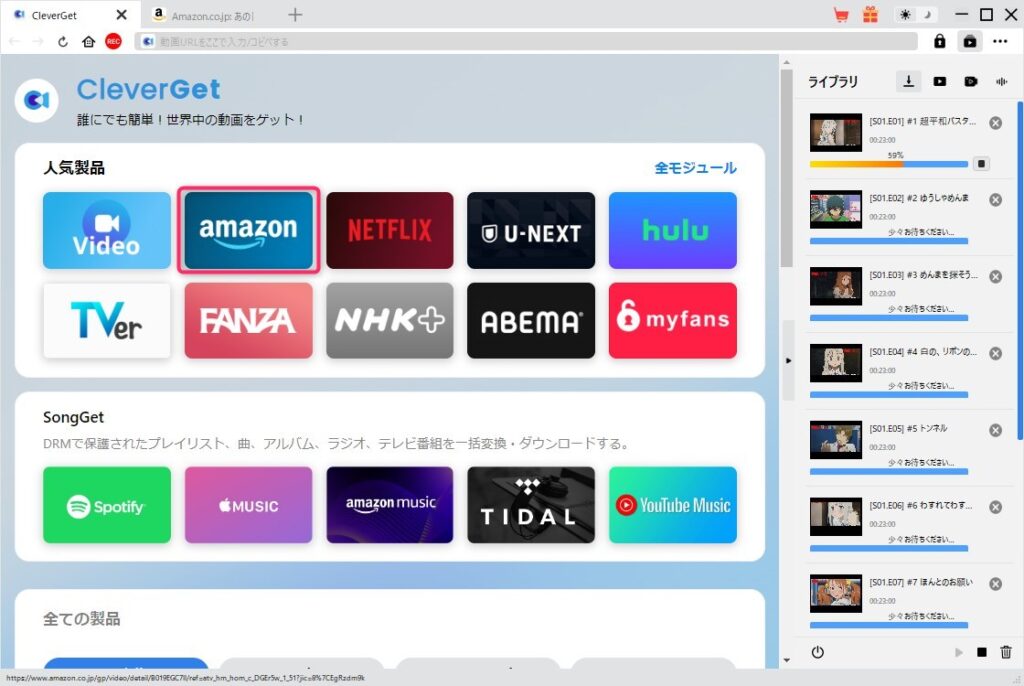Collapse the library sidebar with arrow handle
1024x686 pixels.
pos(786,359)
